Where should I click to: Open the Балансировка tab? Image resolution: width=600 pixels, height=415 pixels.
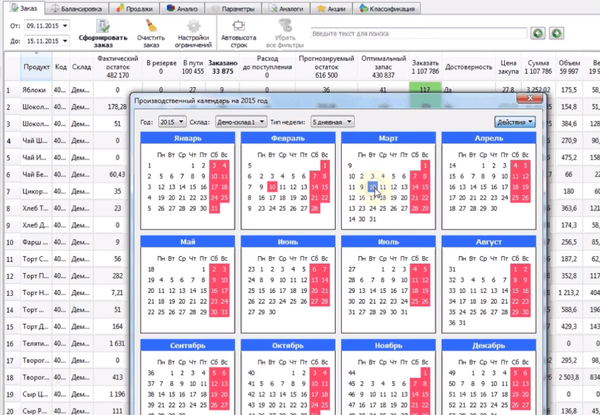77,8
